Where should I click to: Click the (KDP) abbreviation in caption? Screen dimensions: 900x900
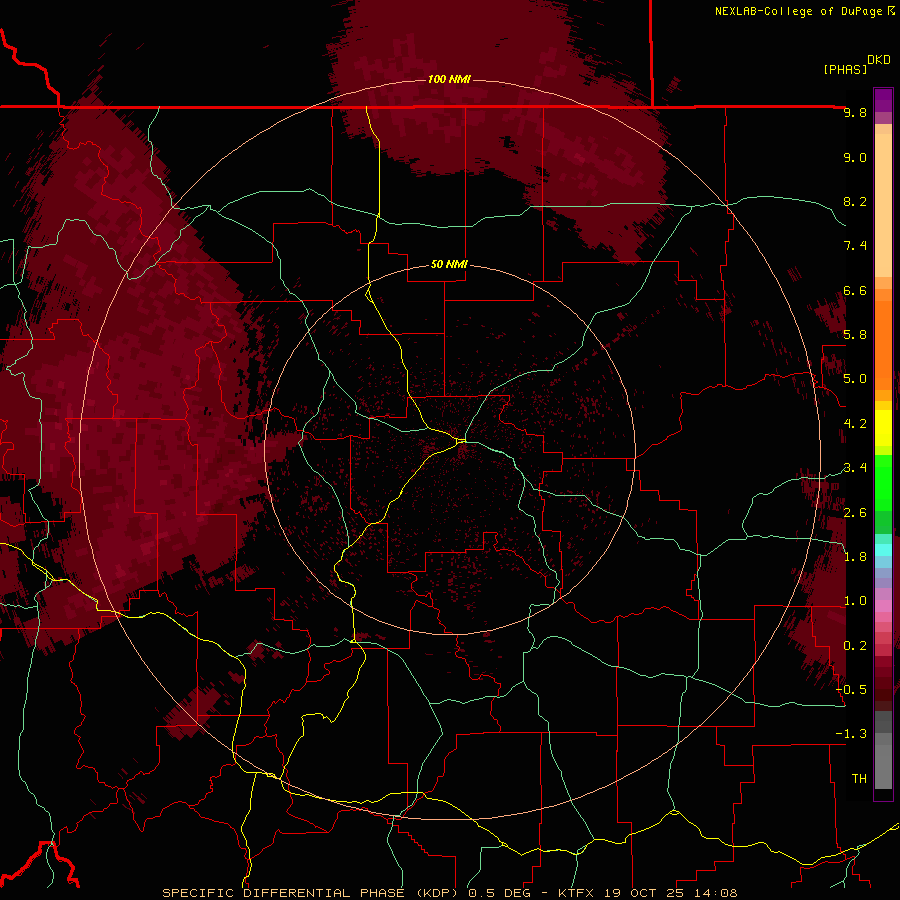tap(438, 893)
